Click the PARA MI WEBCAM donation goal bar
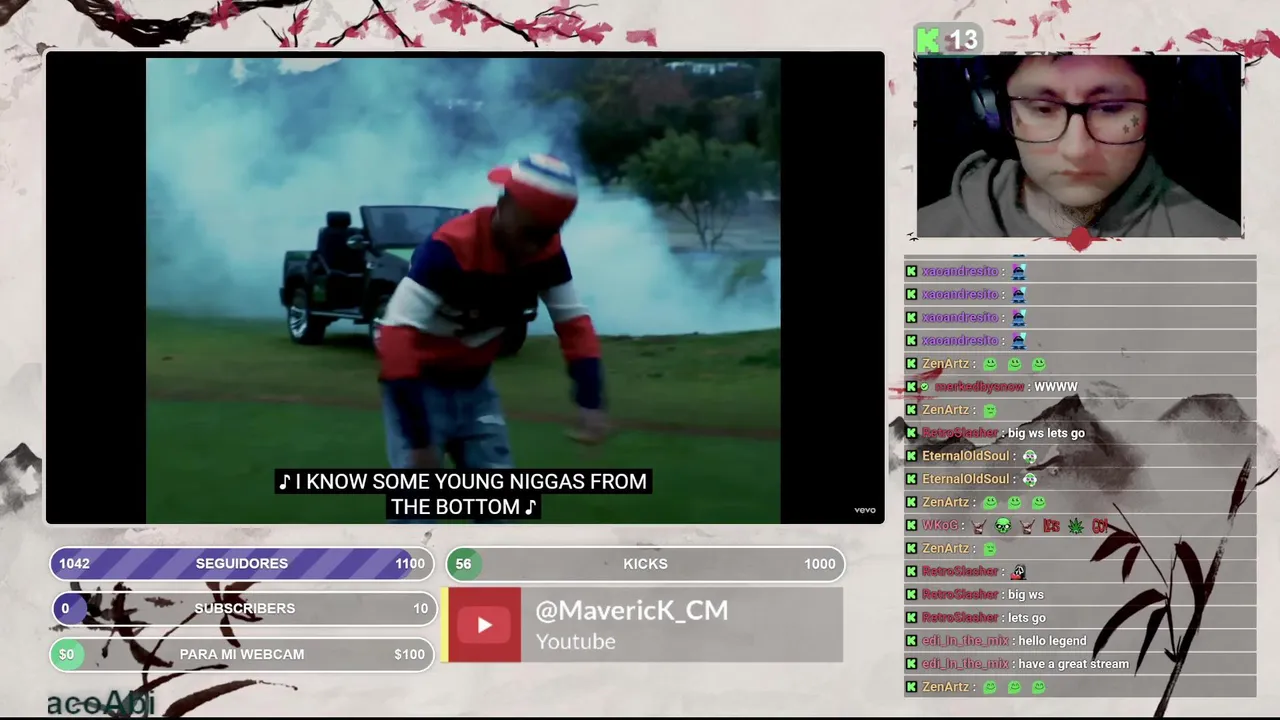The width and height of the screenshot is (1280, 720). (242, 654)
